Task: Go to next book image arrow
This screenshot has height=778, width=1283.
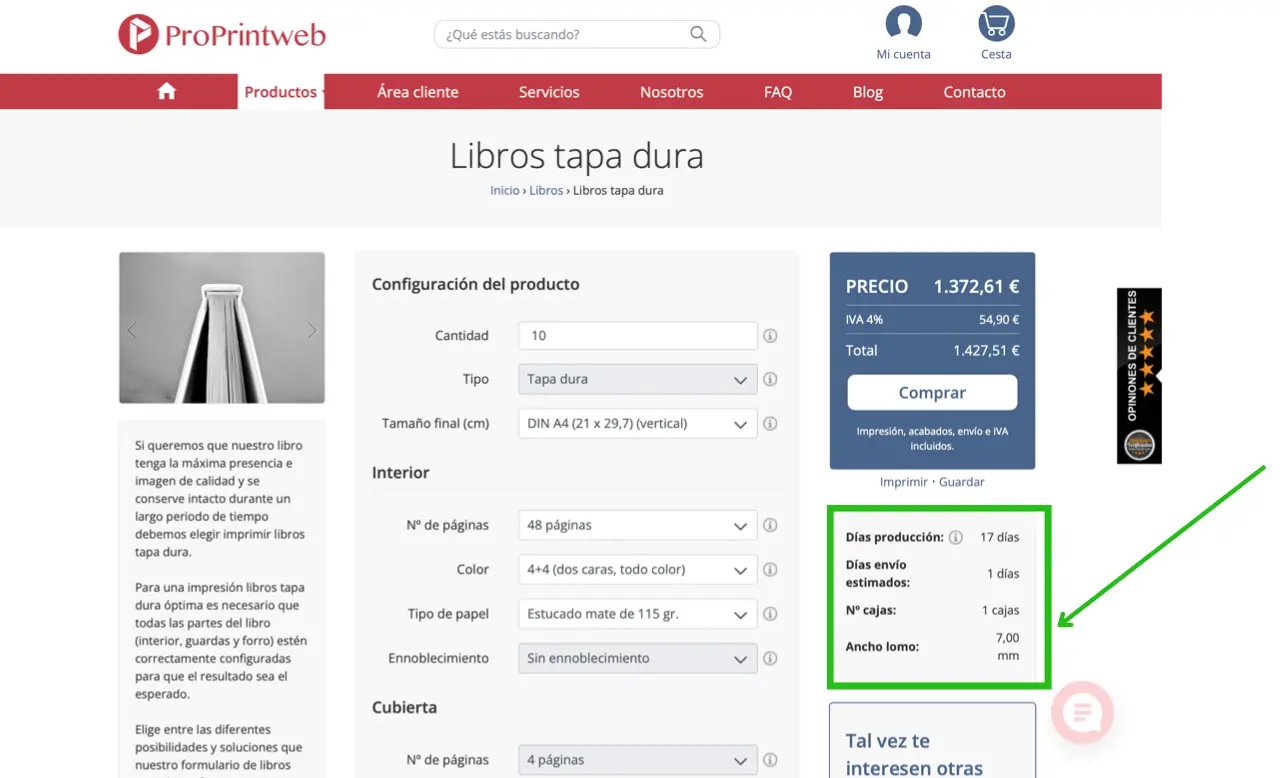Action: pos(311,331)
